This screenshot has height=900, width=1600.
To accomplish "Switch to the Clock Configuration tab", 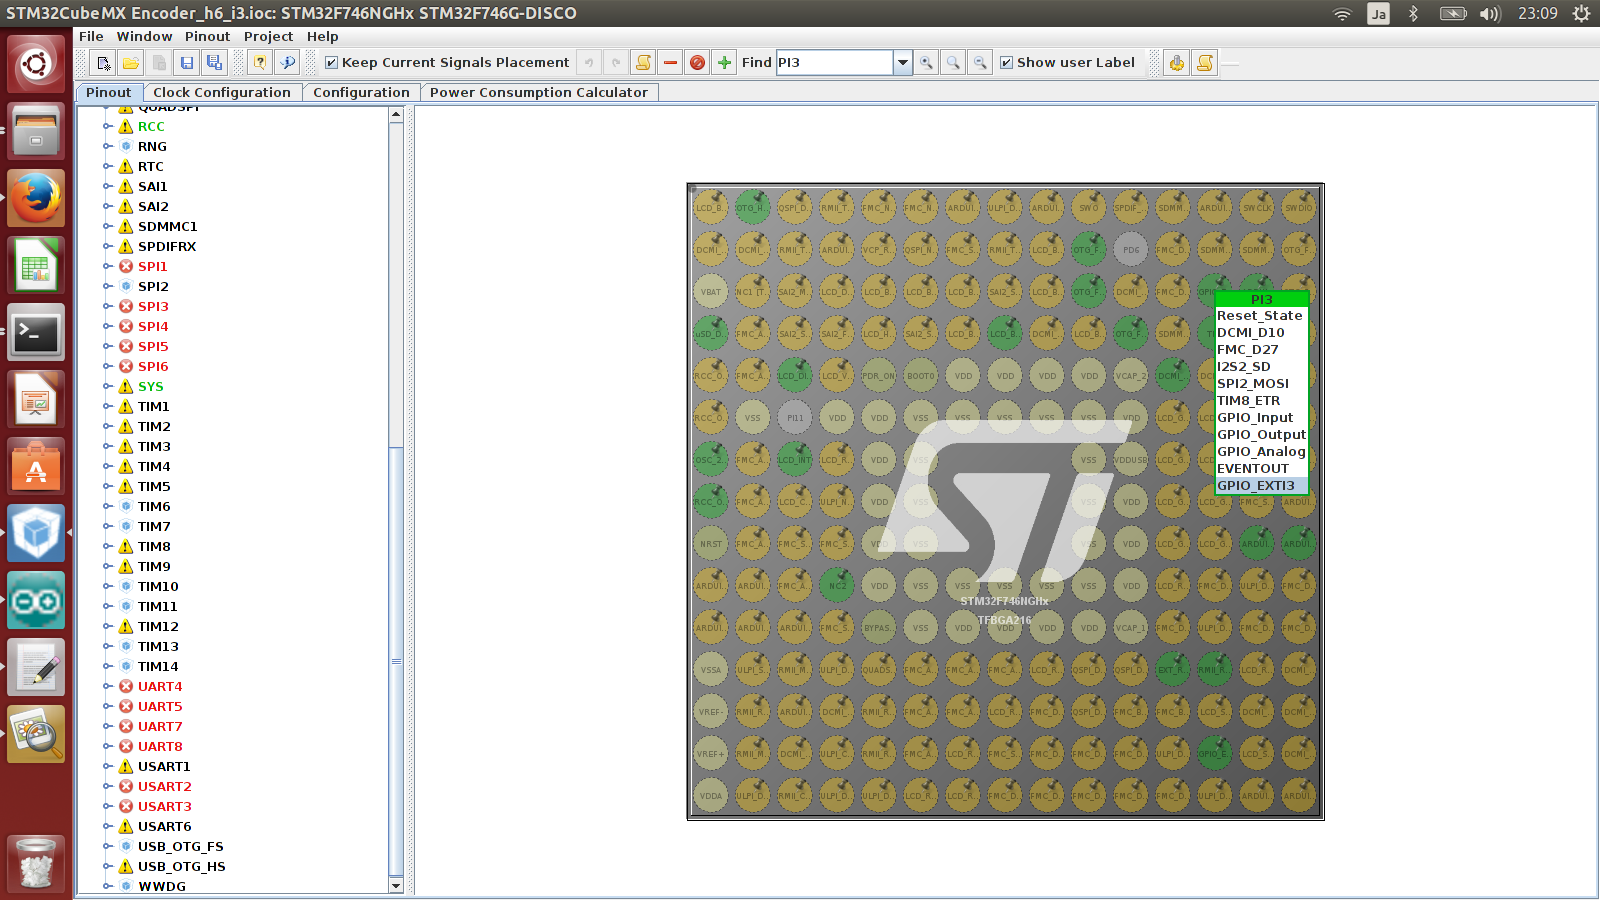I will [x=222, y=92].
